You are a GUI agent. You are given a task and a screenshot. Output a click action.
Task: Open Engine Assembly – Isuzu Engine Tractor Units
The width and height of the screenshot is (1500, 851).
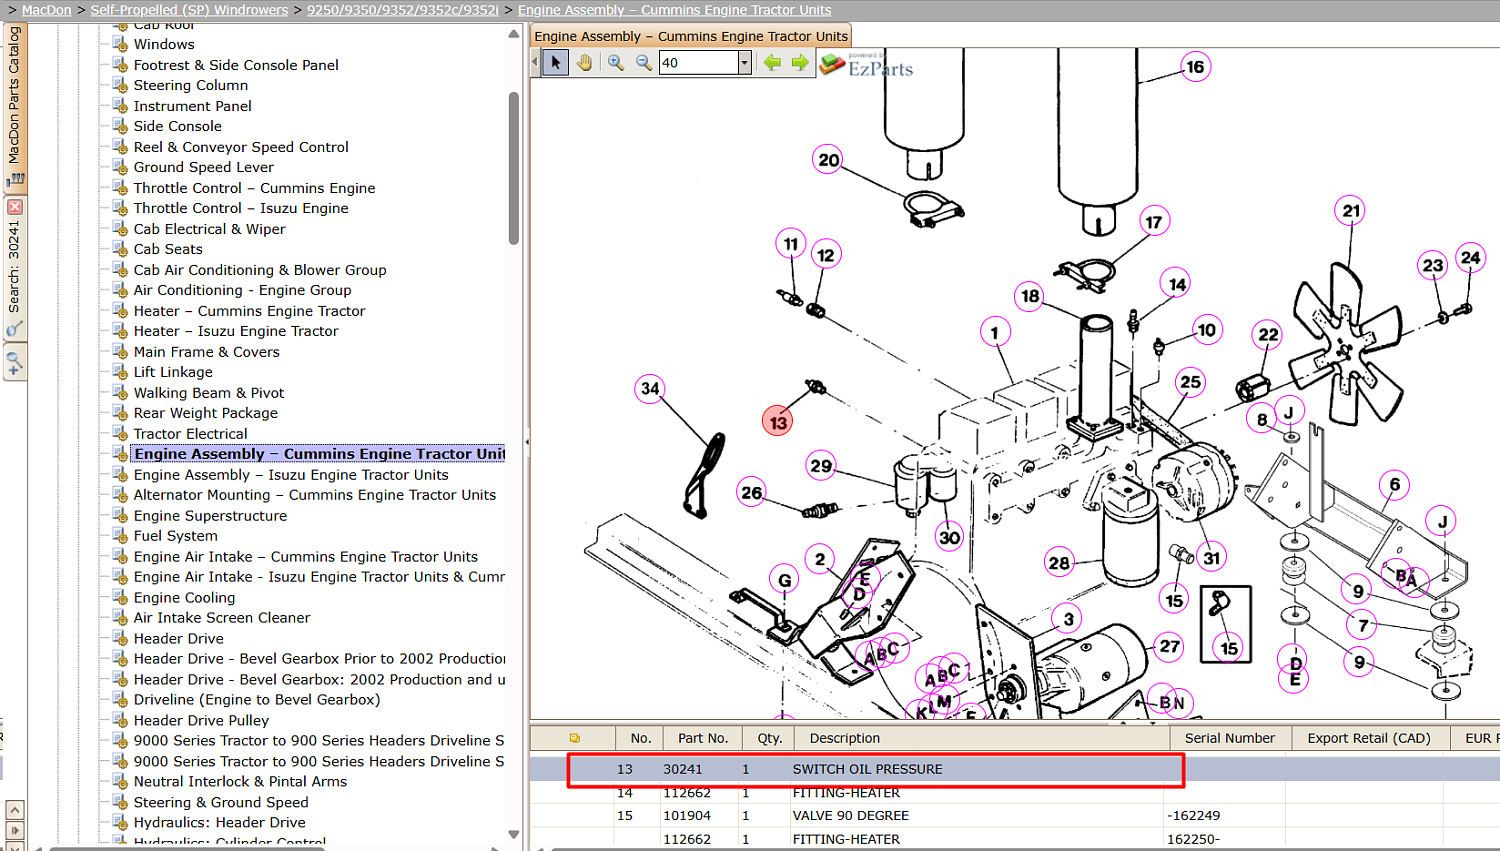click(291, 475)
